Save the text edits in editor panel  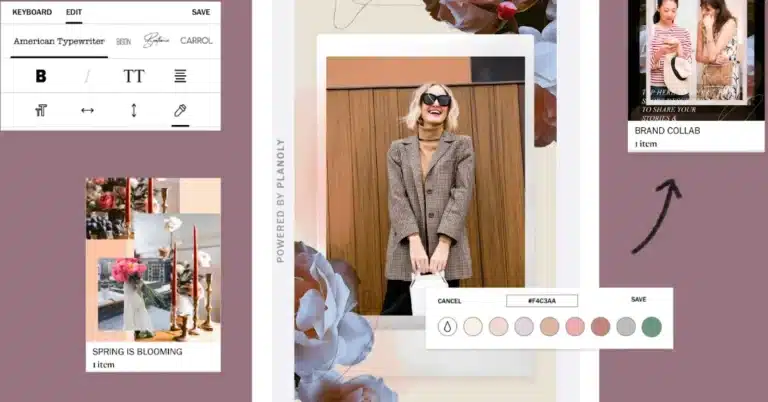pyautogui.click(x=201, y=12)
